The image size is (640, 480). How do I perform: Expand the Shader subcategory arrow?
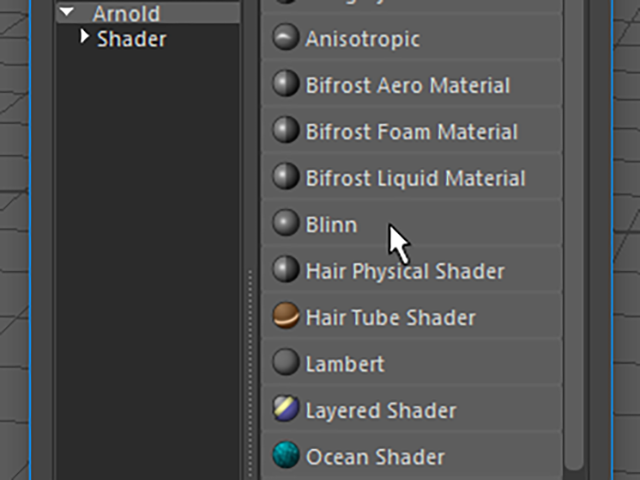coord(84,36)
